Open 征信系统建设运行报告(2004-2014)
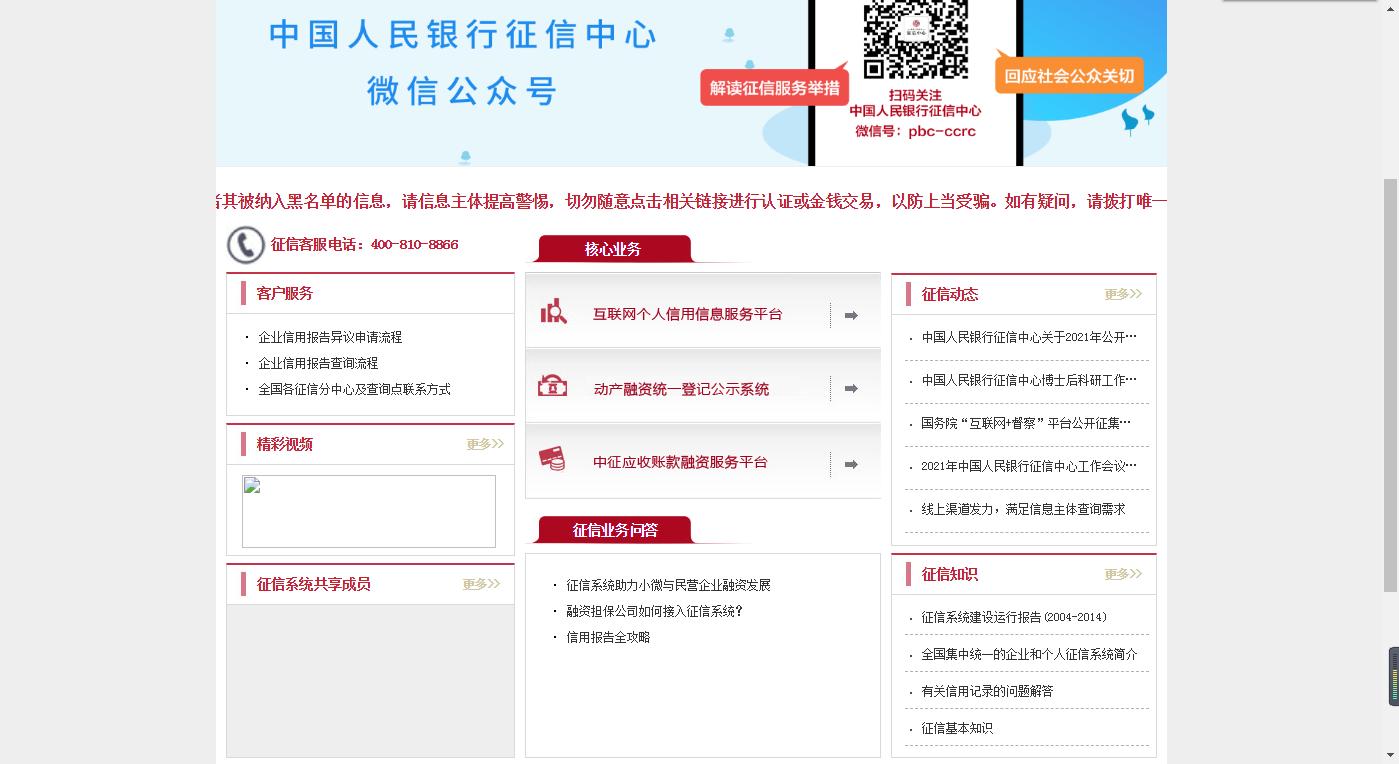 [1014, 617]
